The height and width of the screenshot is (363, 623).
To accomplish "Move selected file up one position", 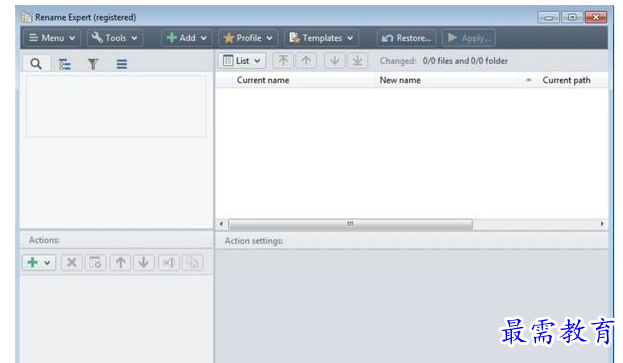I will pos(306,61).
